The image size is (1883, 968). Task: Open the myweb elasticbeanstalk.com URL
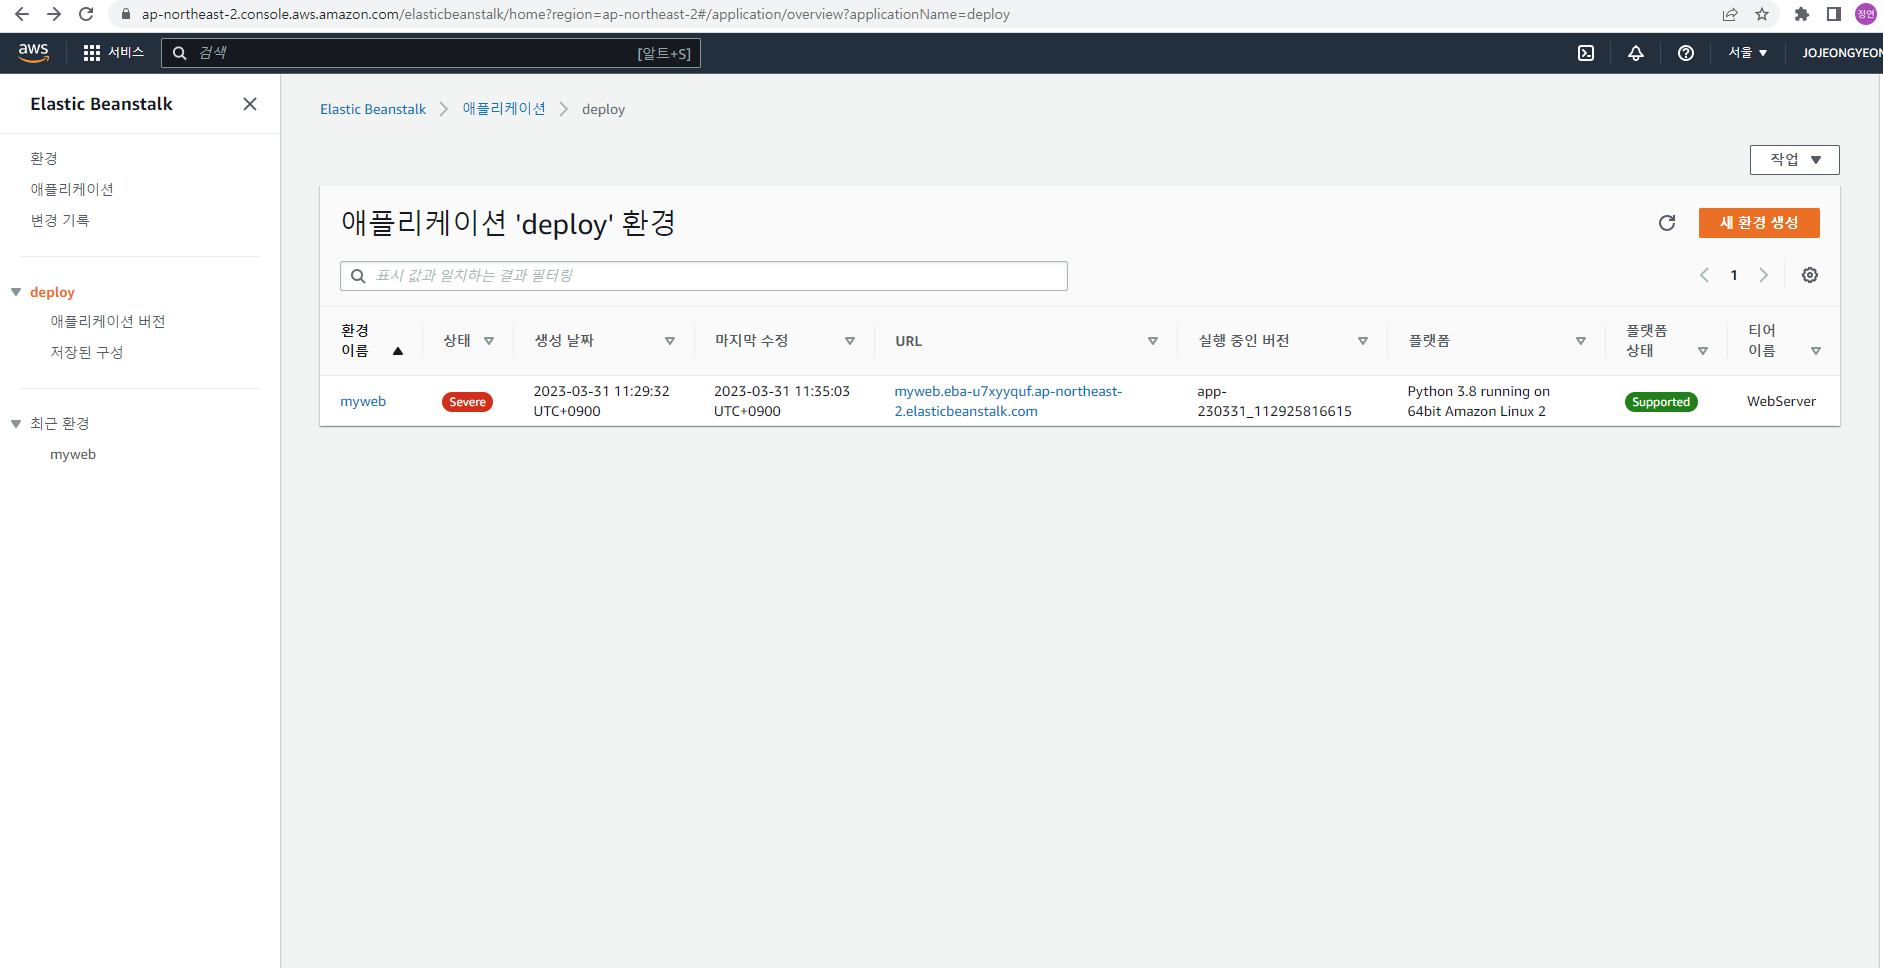[1008, 402]
